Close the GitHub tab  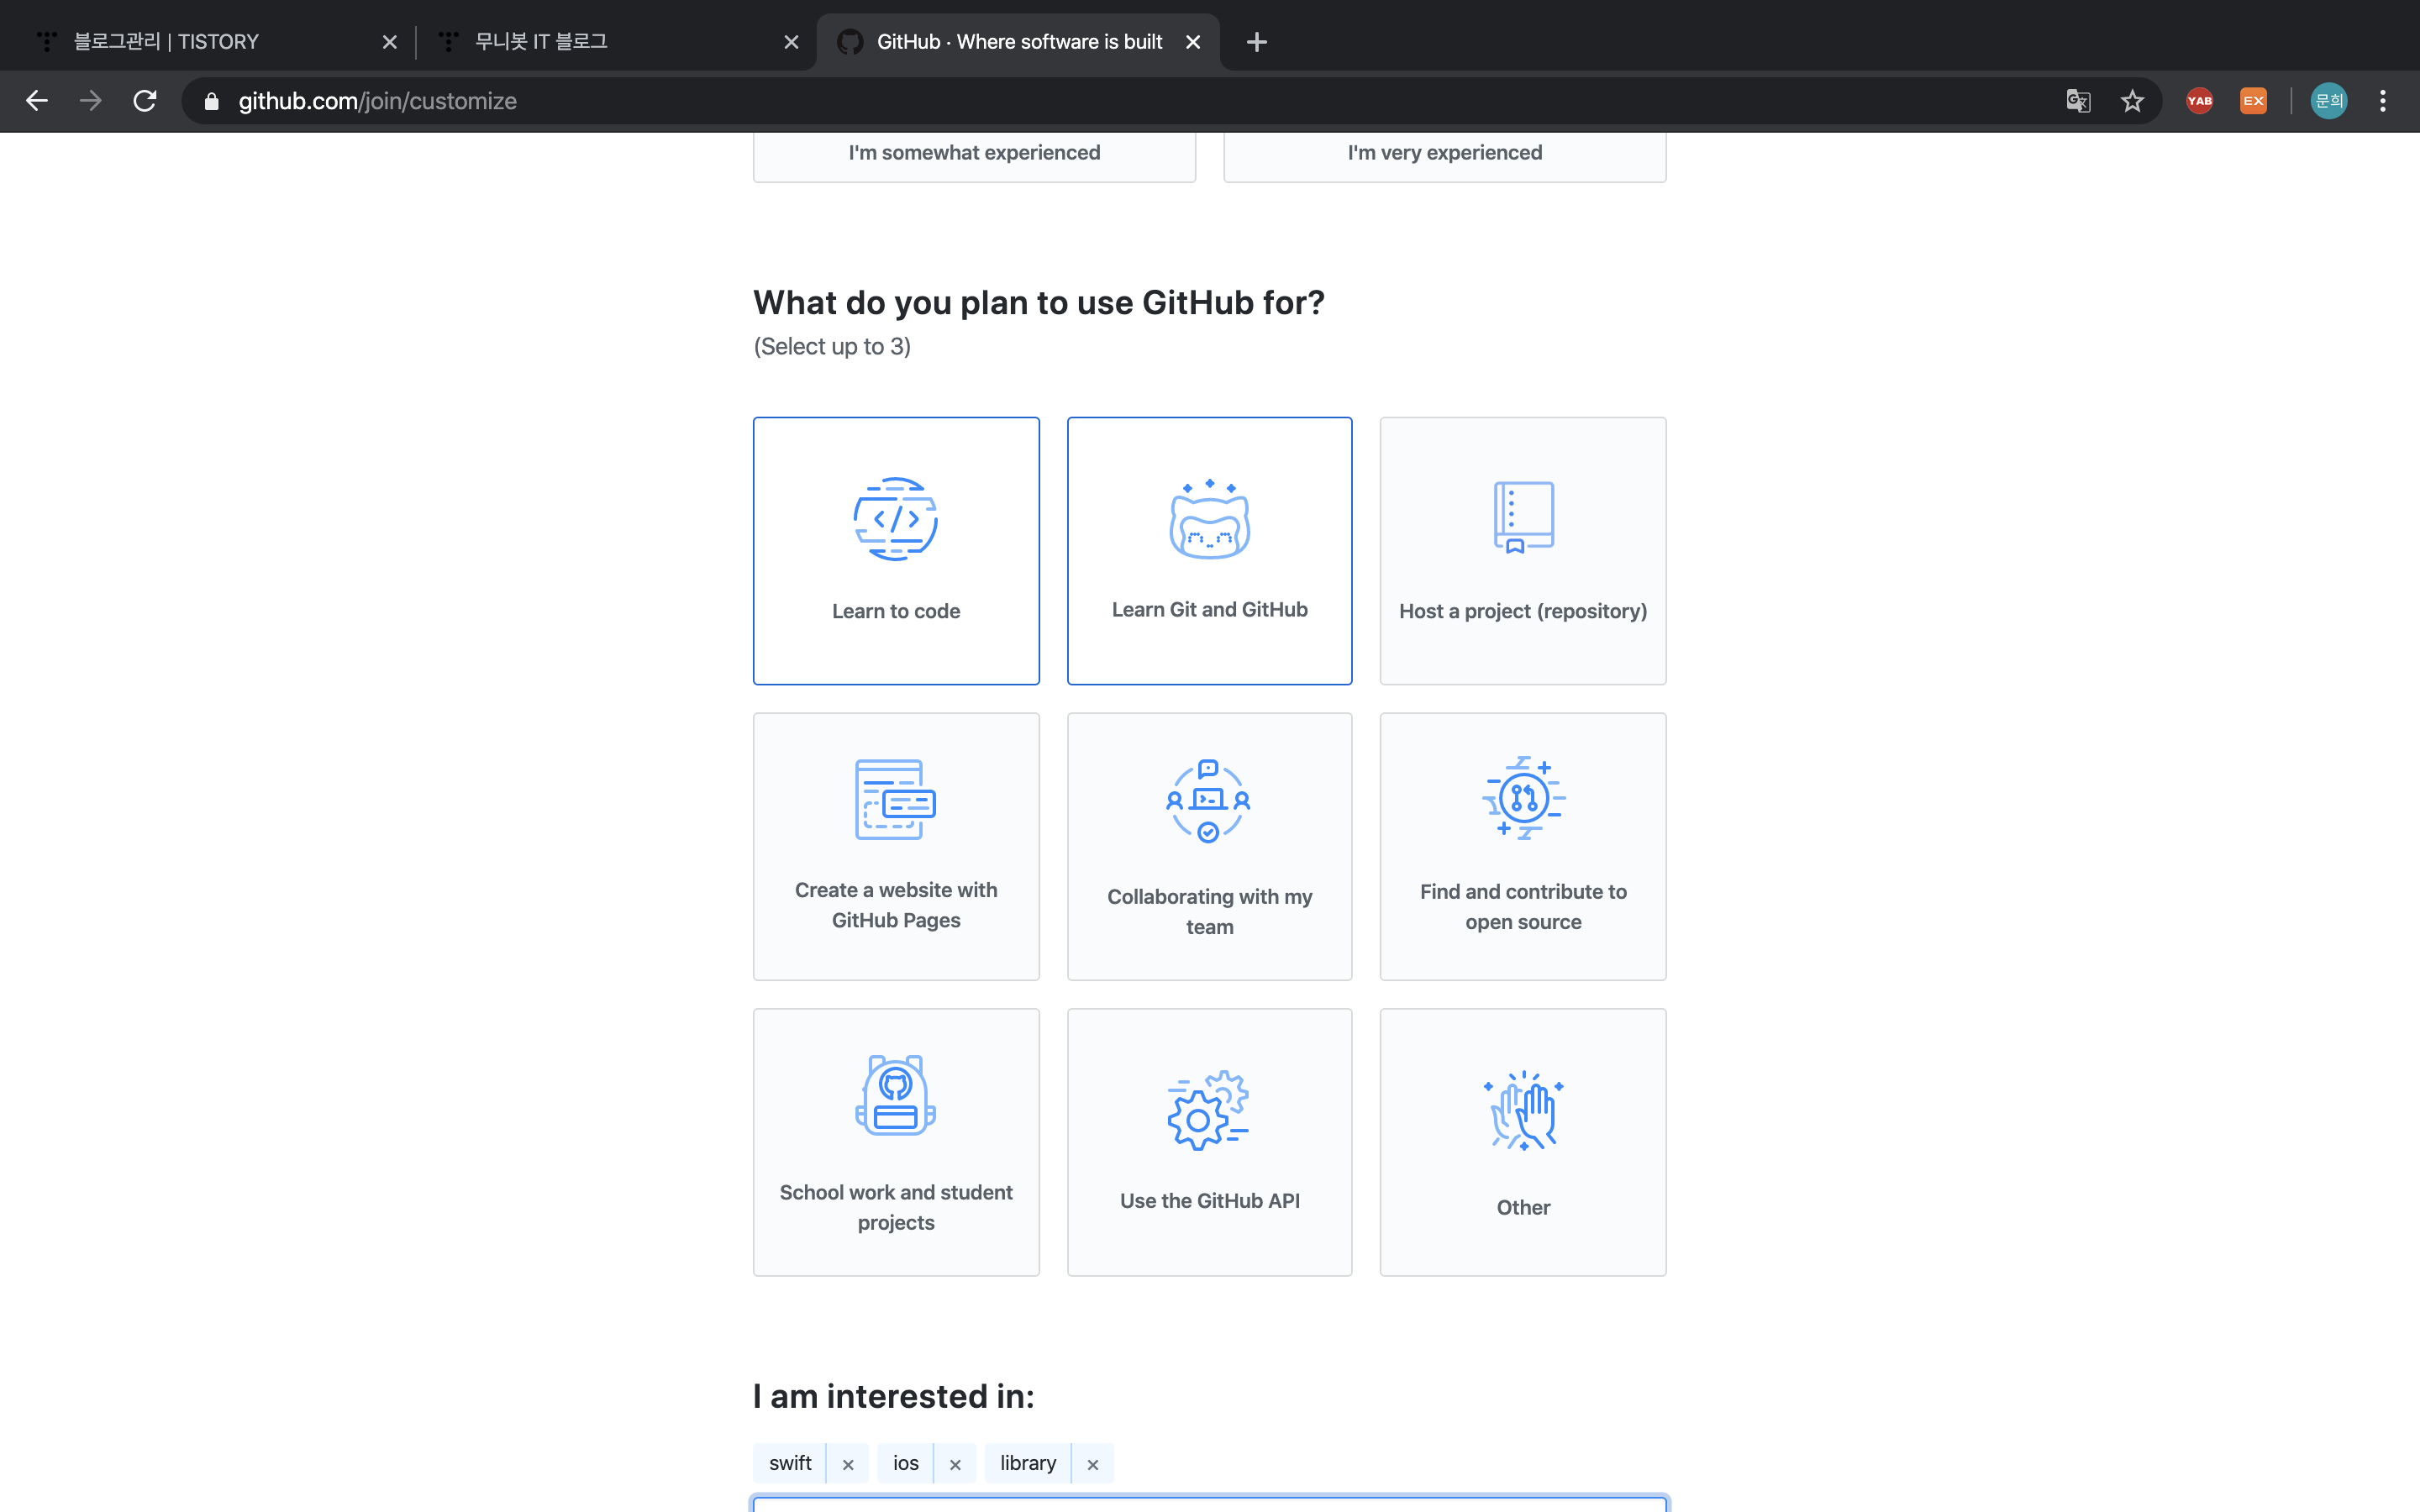(x=1193, y=42)
